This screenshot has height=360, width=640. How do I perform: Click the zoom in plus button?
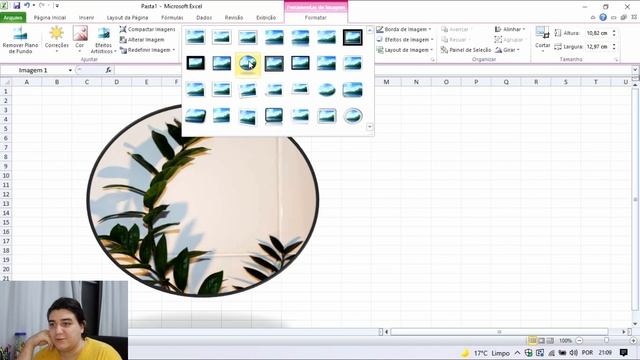633,340
